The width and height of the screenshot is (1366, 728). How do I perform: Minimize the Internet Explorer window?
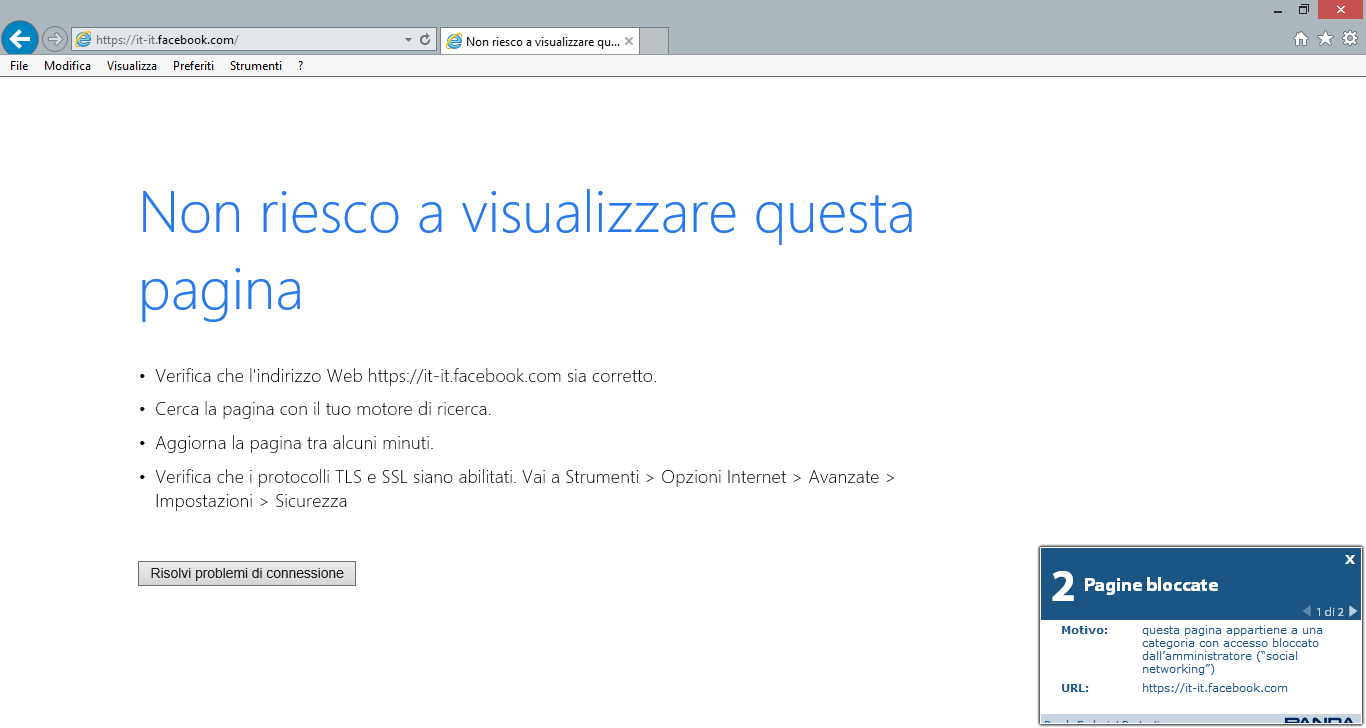click(x=1278, y=10)
